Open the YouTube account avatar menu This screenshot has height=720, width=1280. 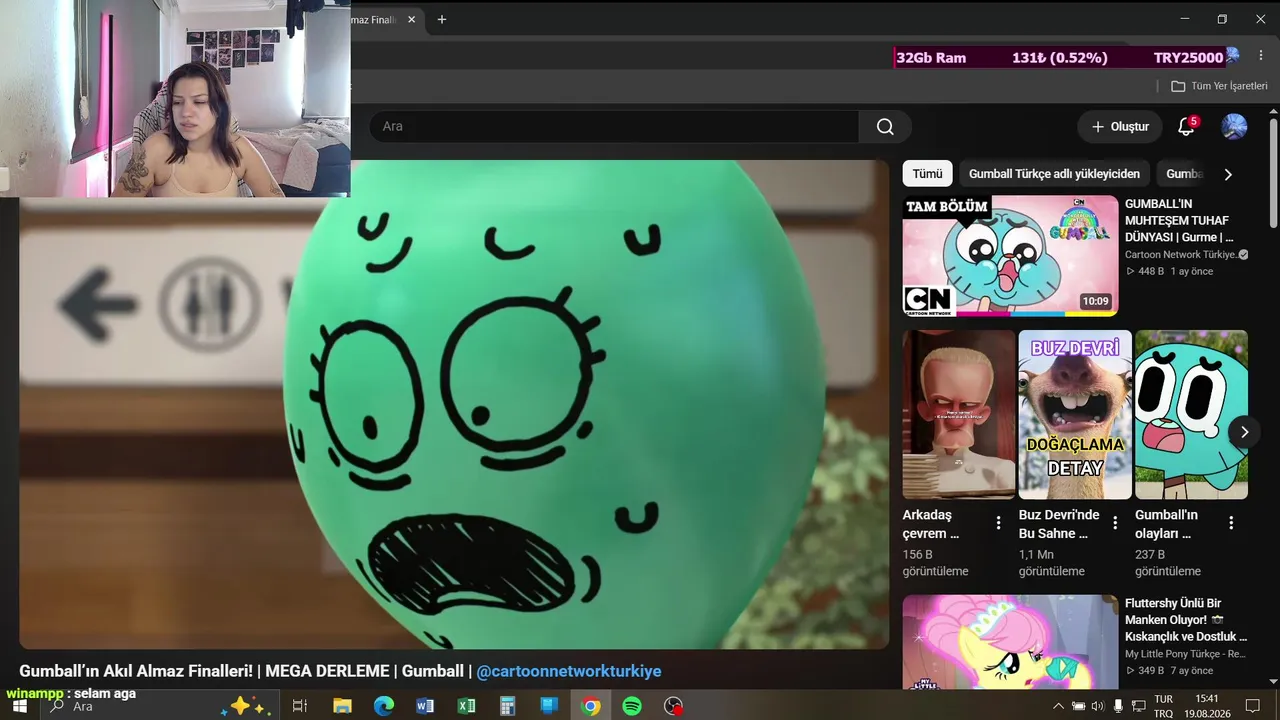point(1234,127)
